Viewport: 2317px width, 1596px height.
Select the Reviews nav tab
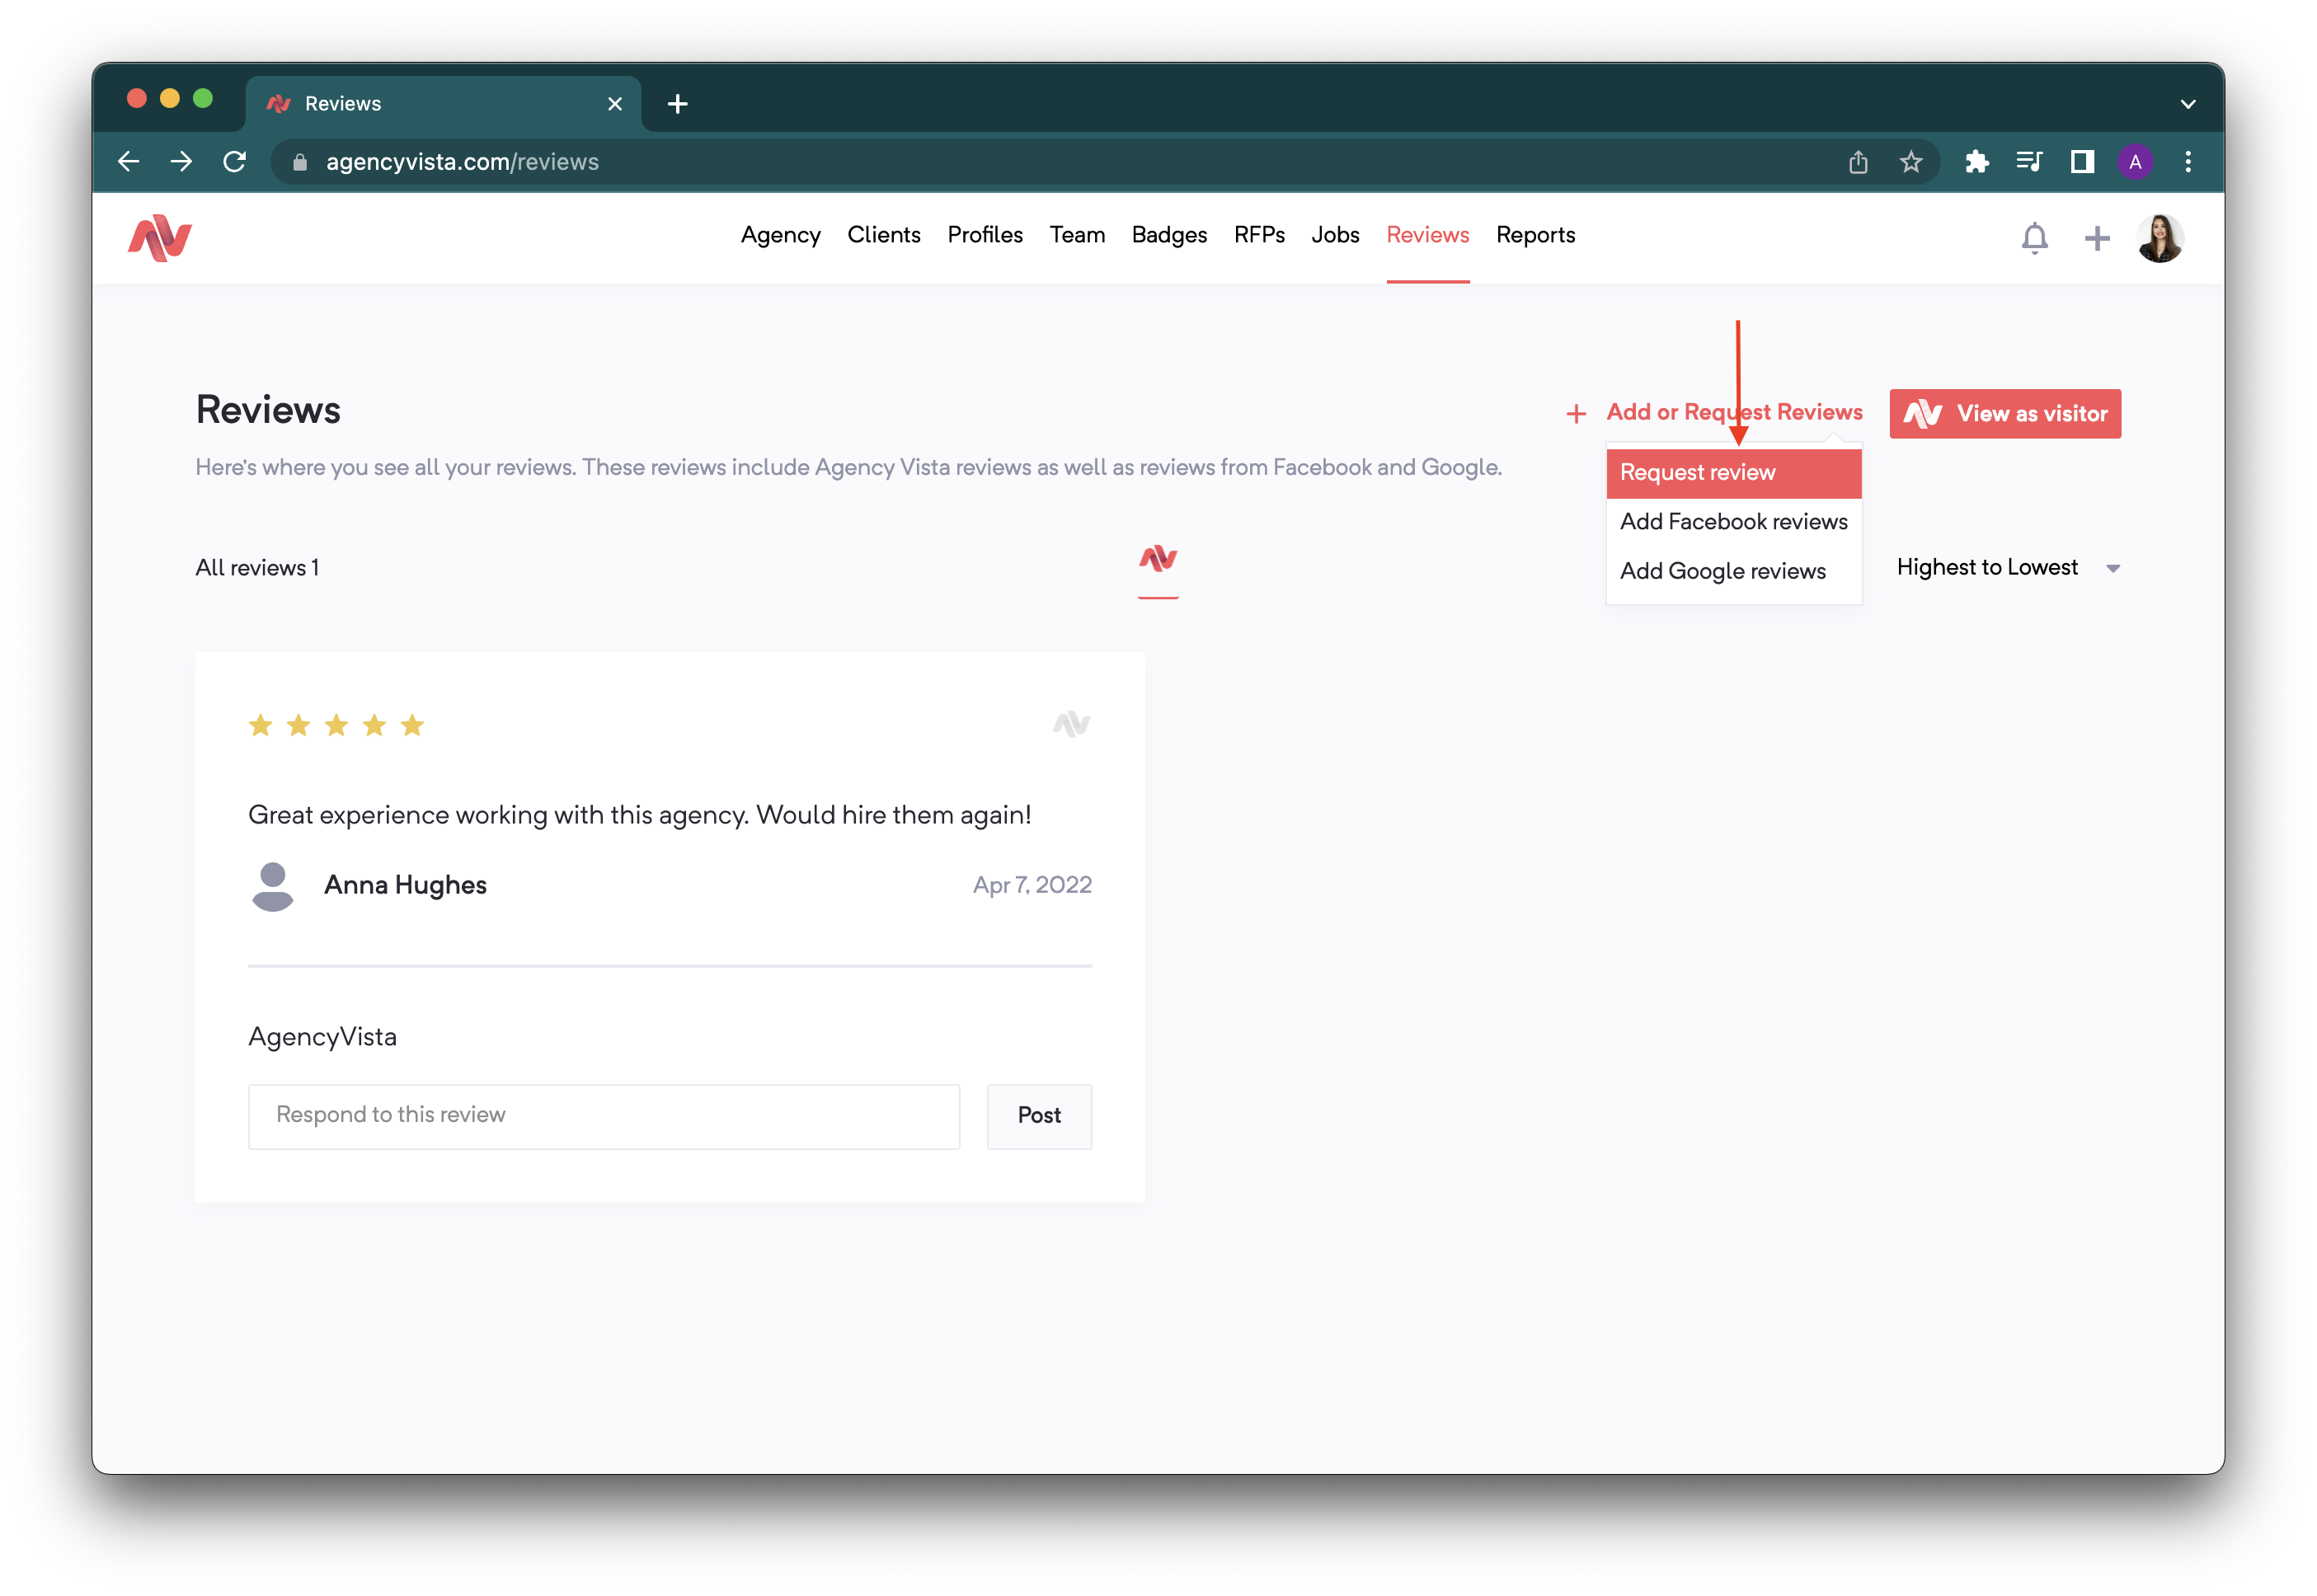pyautogui.click(x=1427, y=235)
